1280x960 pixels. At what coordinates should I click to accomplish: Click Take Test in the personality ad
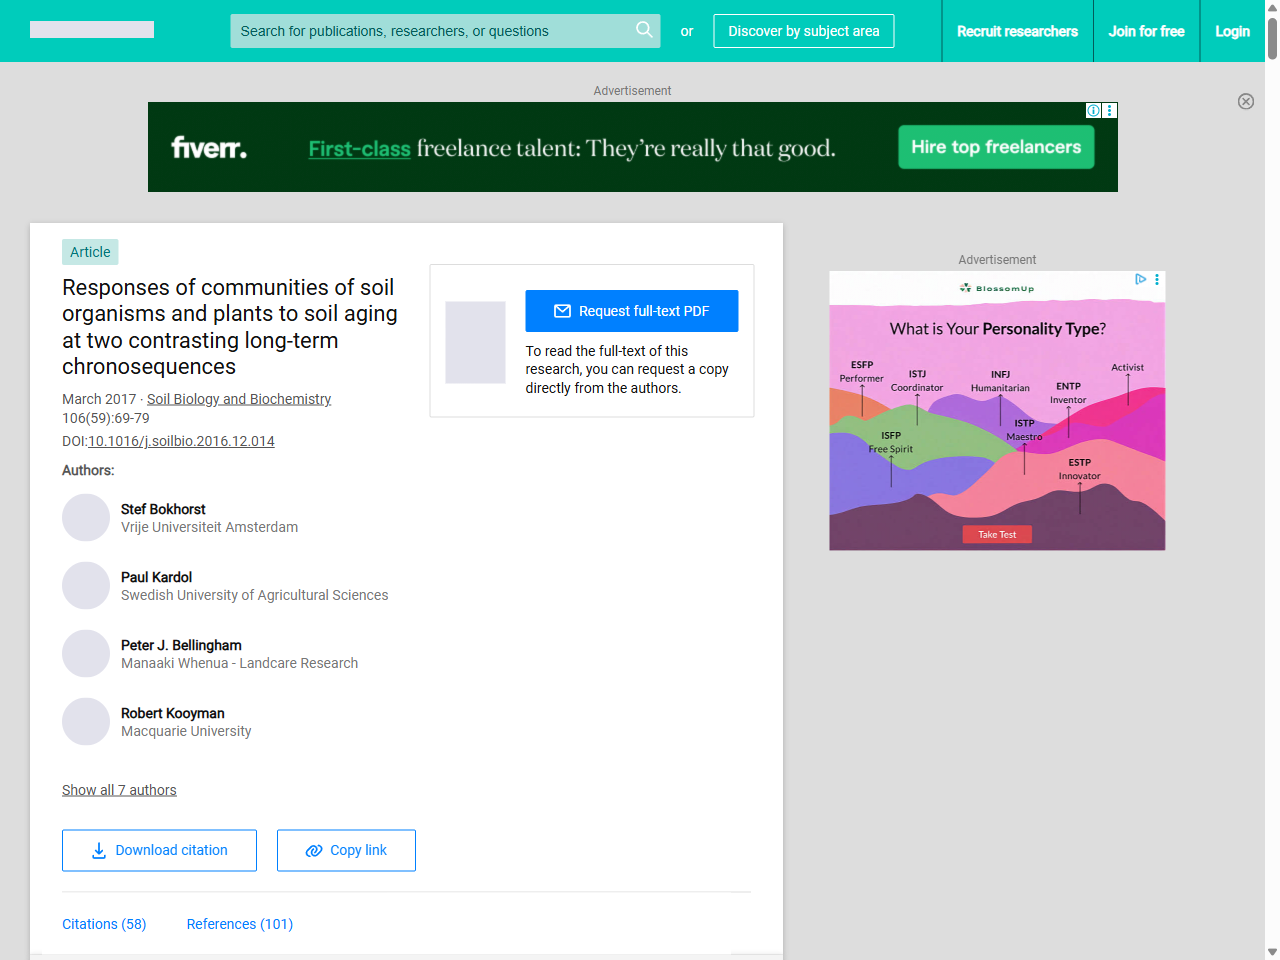[x=996, y=534]
